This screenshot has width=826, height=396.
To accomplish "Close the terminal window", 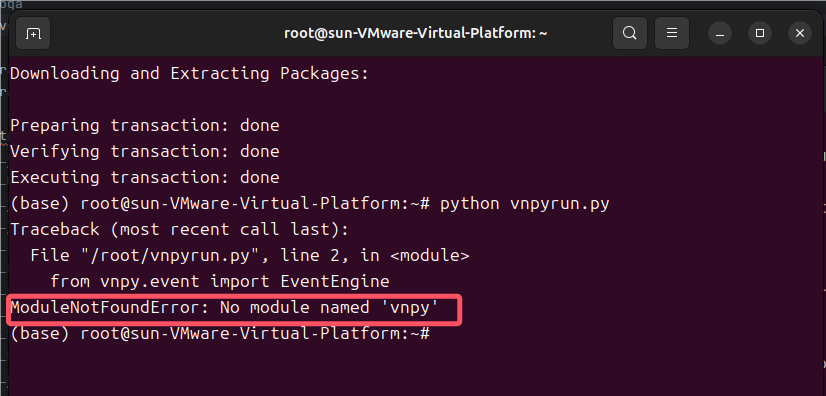I will tap(800, 34).
